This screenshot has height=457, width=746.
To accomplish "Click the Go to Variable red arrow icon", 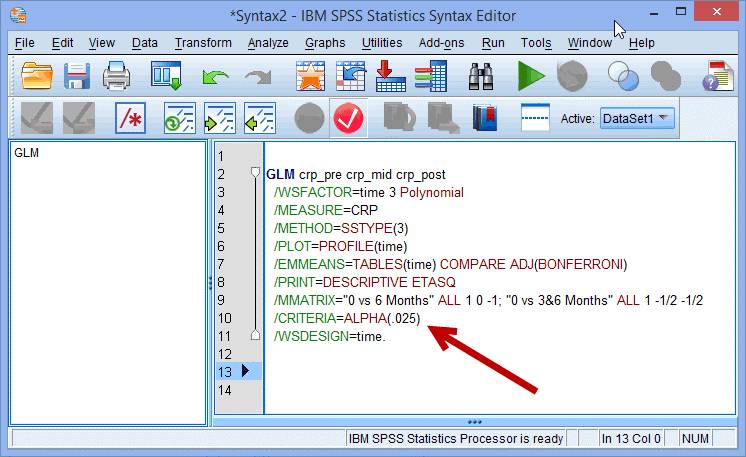I will tap(390, 76).
